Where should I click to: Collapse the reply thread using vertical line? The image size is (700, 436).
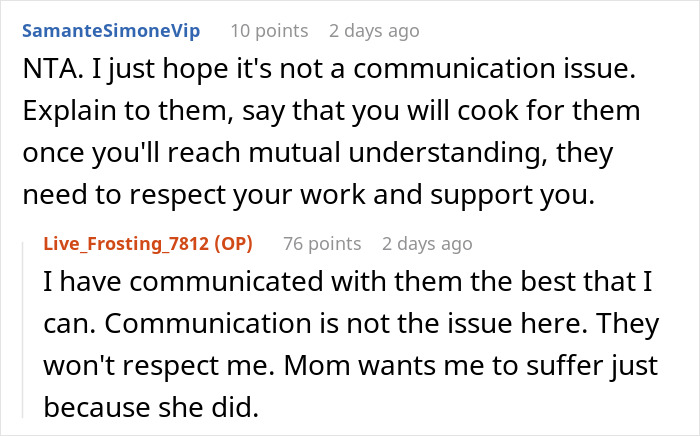point(23,330)
